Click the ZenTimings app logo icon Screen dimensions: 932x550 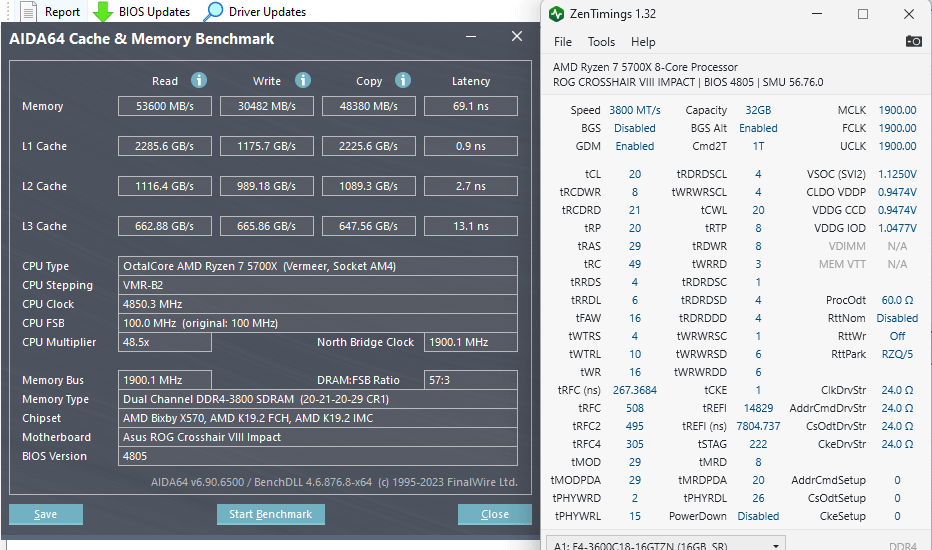pos(556,14)
